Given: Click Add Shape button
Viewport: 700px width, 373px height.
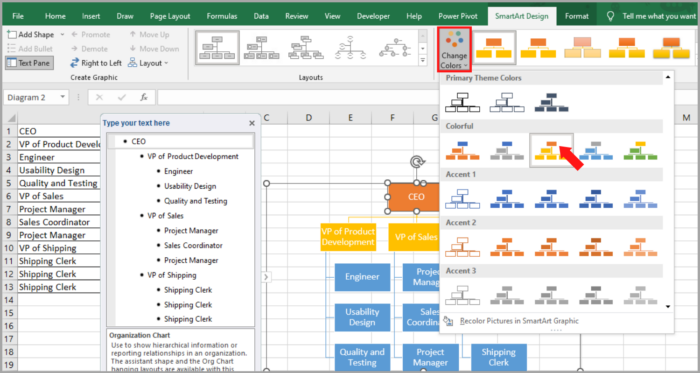Looking at the screenshot, I should point(30,34).
